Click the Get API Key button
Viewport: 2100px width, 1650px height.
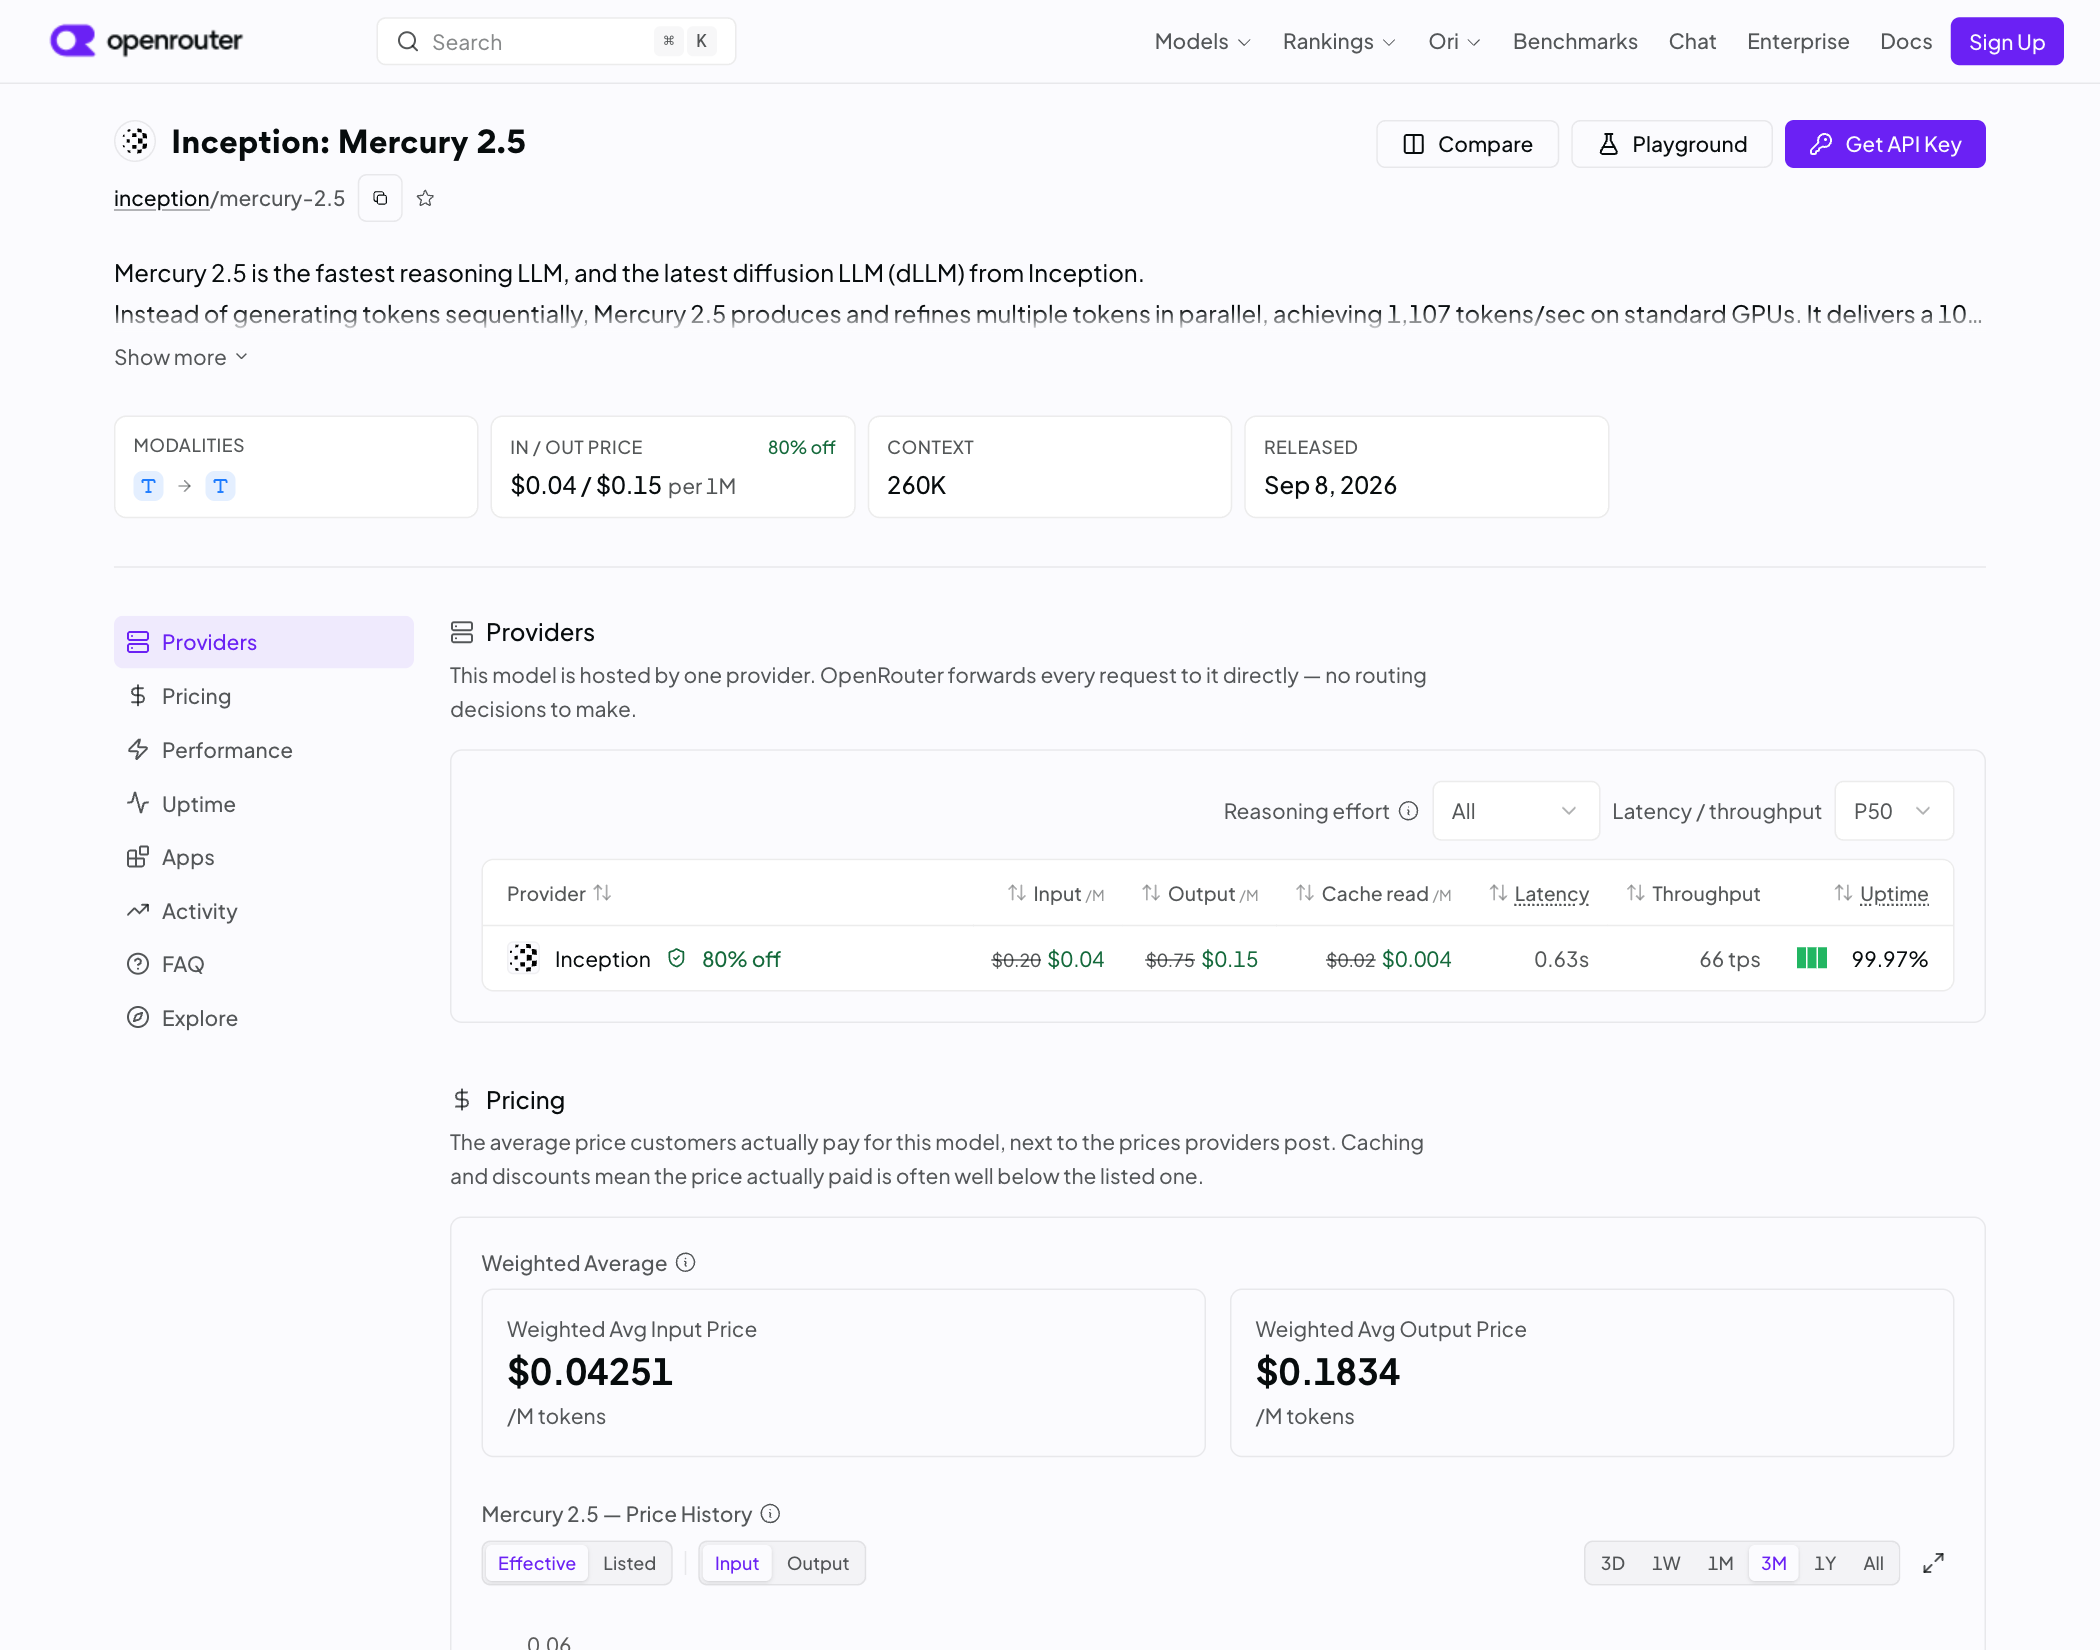(x=1885, y=144)
